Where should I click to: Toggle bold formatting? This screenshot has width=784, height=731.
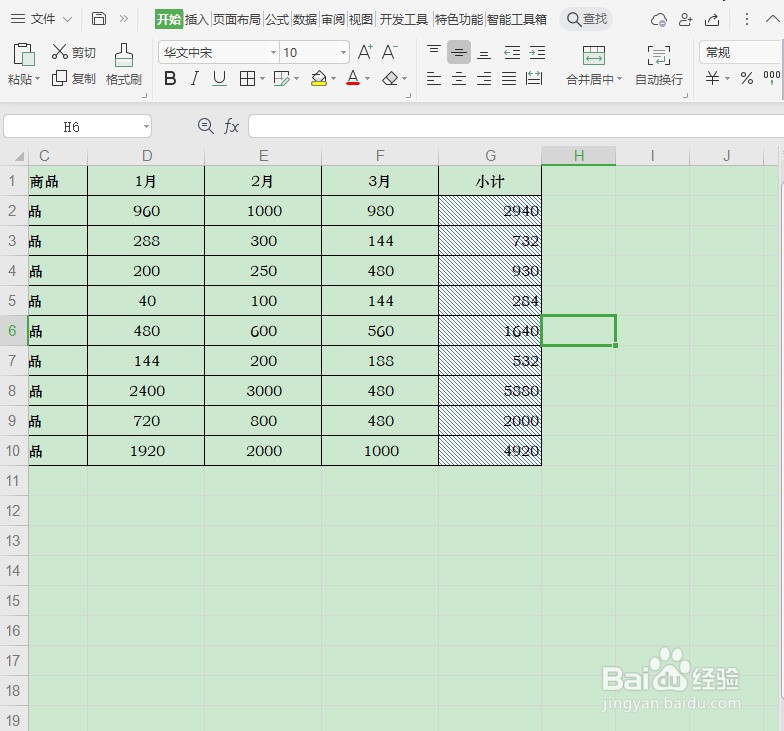click(170, 78)
